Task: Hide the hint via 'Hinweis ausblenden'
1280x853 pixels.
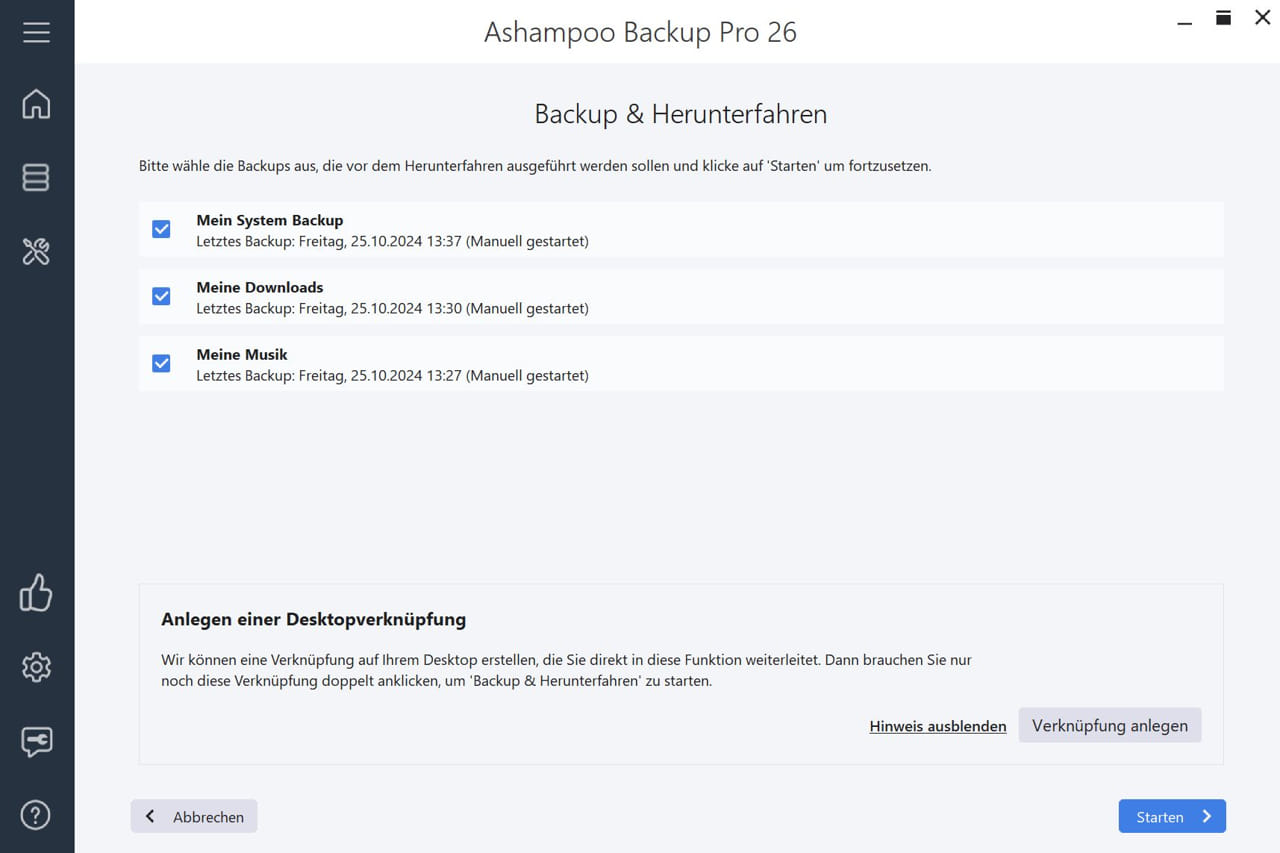Action: 937,726
